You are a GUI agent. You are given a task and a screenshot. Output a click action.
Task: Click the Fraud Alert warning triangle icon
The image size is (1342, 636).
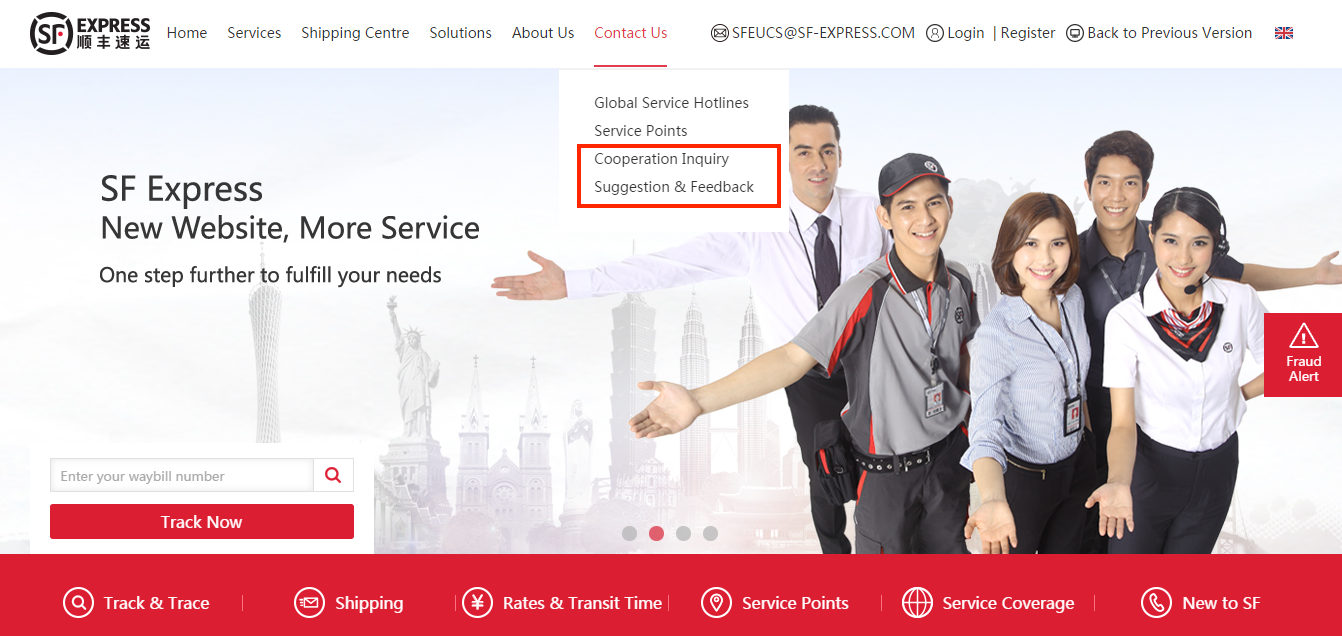click(1303, 336)
